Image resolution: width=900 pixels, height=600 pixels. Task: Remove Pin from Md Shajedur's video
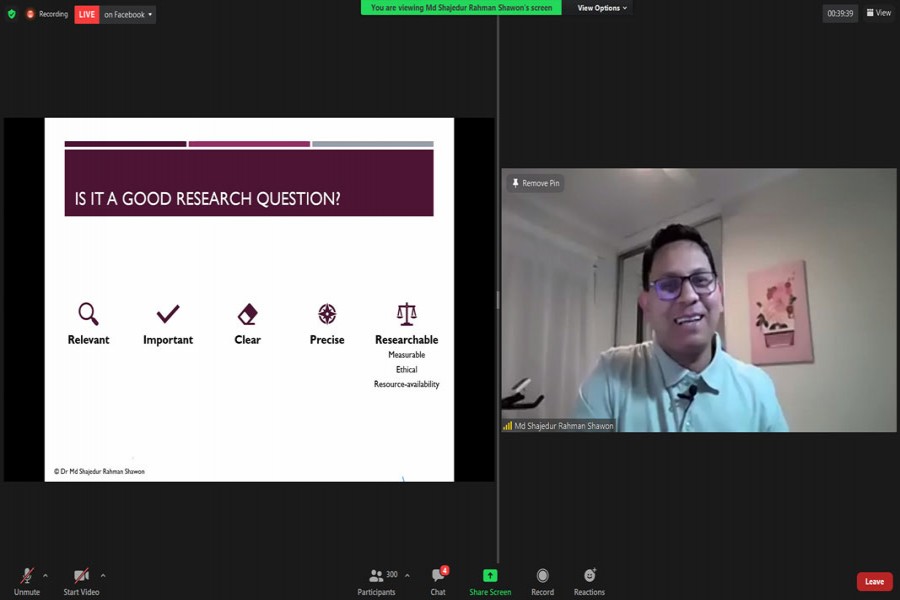point(536,183)
